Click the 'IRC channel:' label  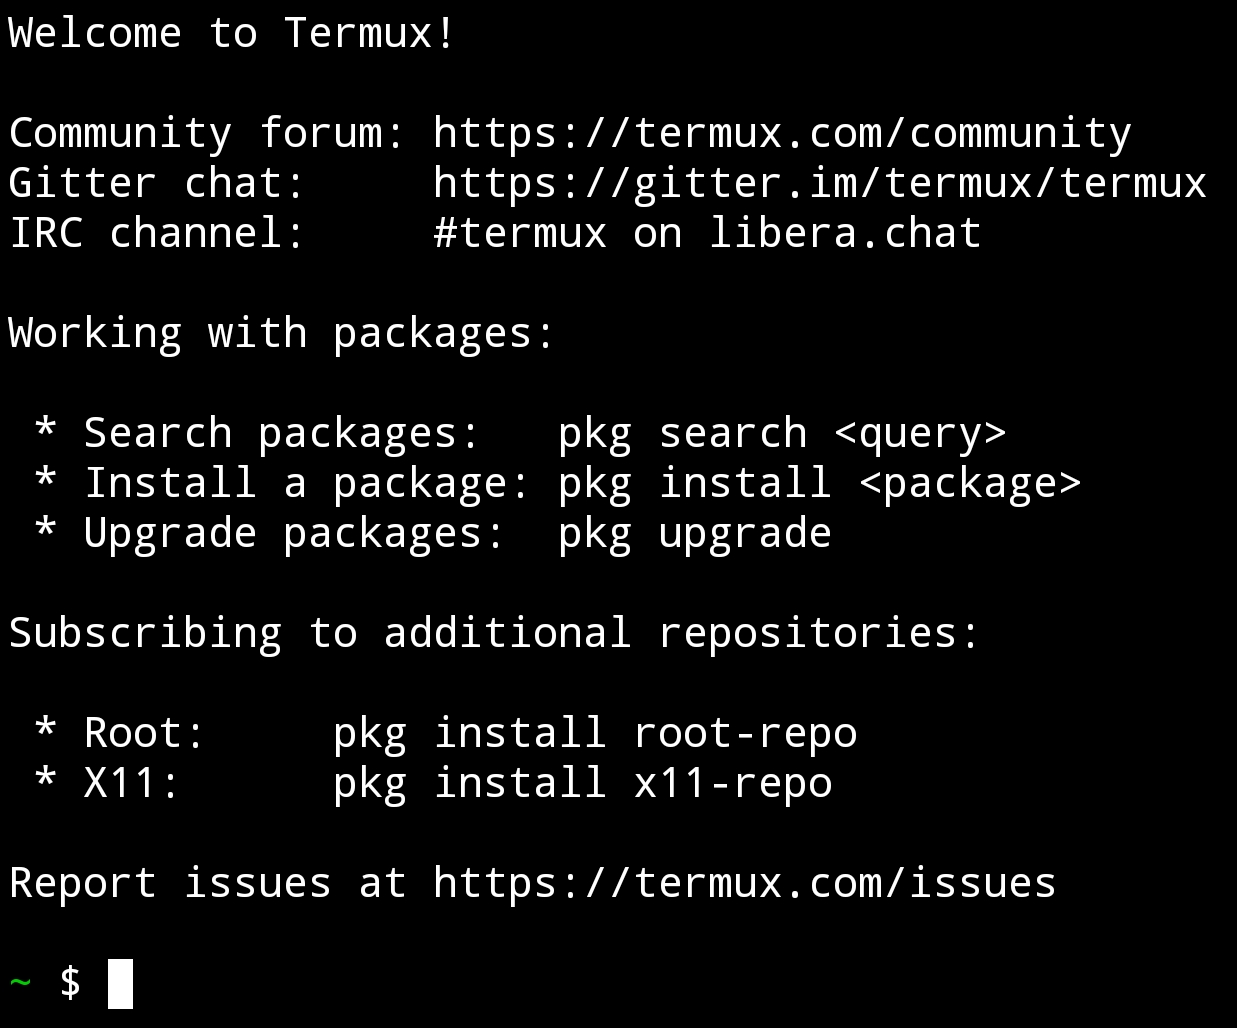pos(157,234)
